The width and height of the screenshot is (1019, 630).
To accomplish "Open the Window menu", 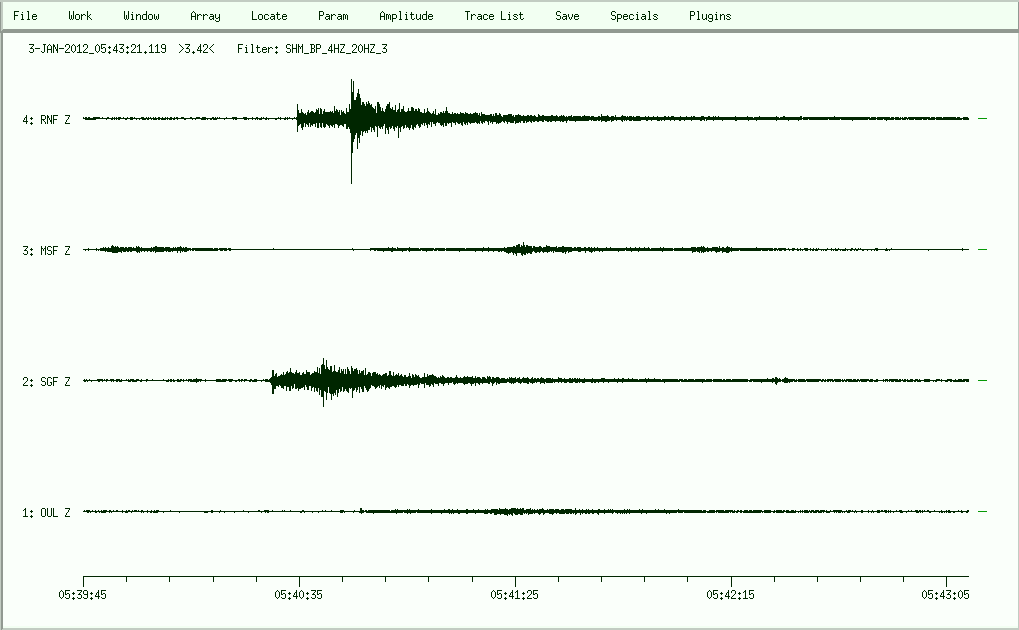I will tap(141, 16).
